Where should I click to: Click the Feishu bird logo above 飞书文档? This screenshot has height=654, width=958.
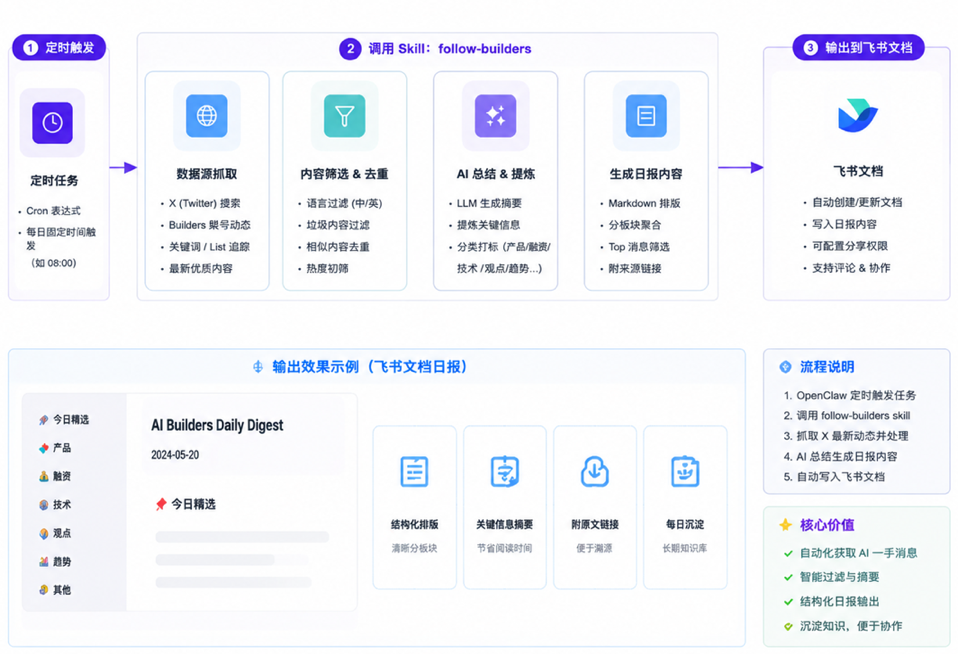pos(857,116)
